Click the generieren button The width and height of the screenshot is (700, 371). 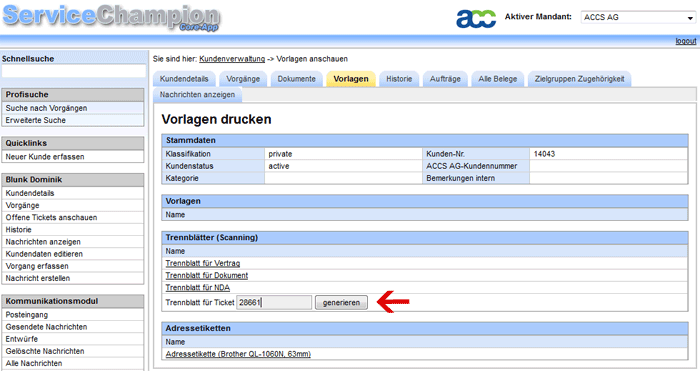point(341,302)
